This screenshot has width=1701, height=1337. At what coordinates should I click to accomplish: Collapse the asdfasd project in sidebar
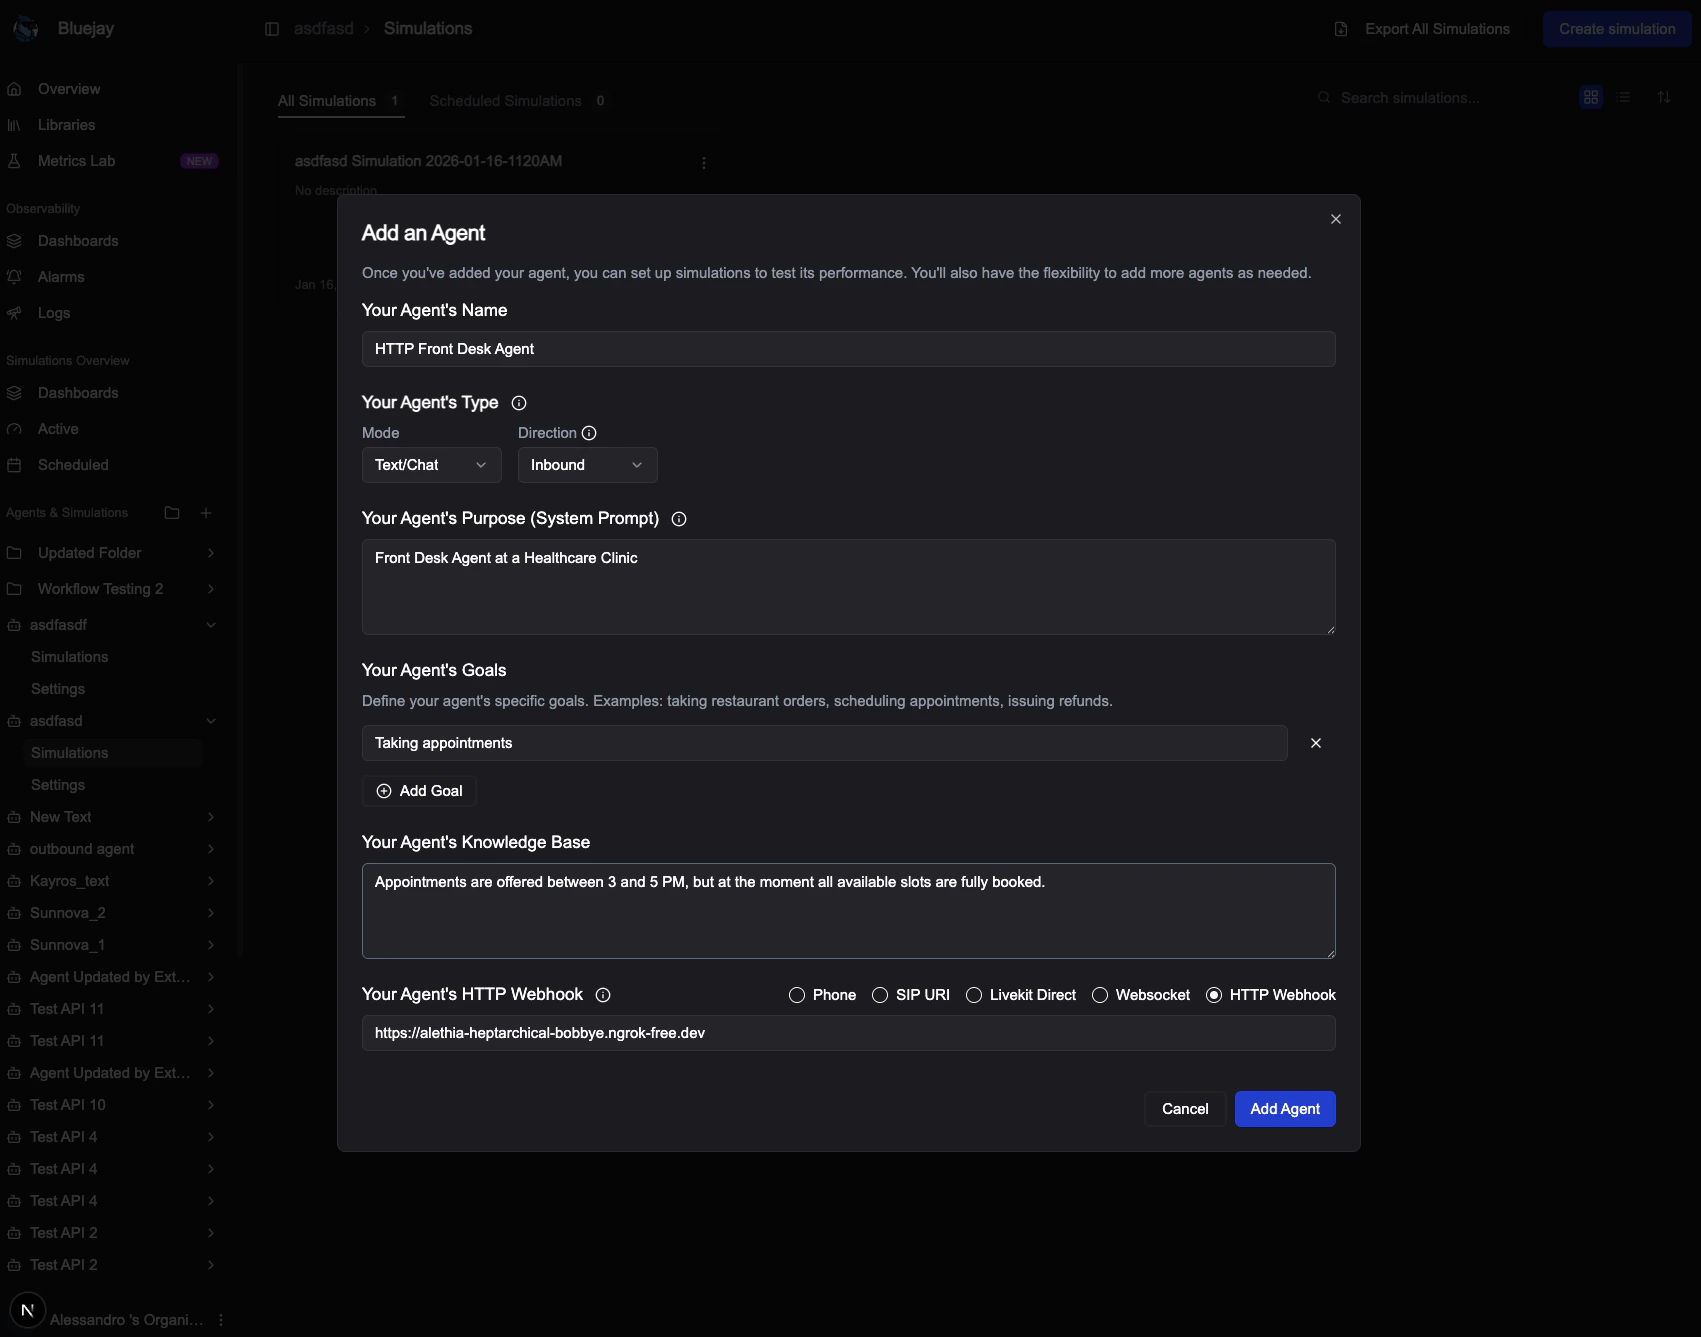[x=210, y=721]
